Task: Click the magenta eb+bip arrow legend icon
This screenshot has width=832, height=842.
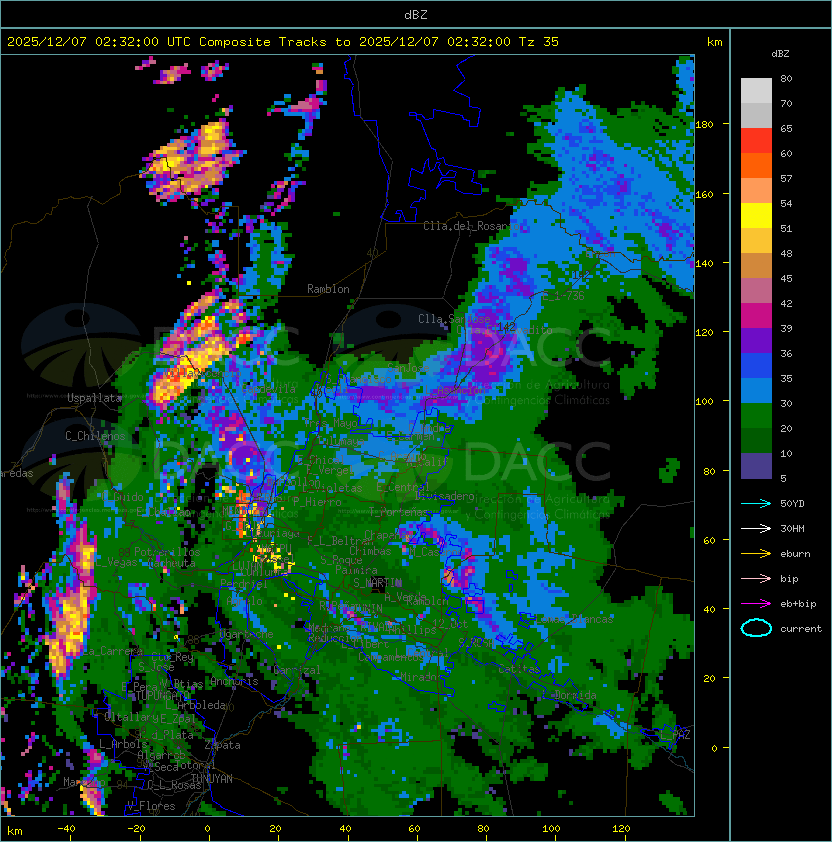Action: point(756,604)
